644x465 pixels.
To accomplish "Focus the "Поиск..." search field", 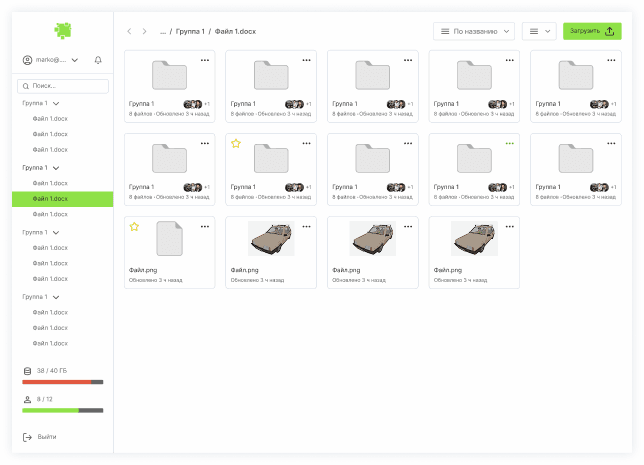I will 63,86.
